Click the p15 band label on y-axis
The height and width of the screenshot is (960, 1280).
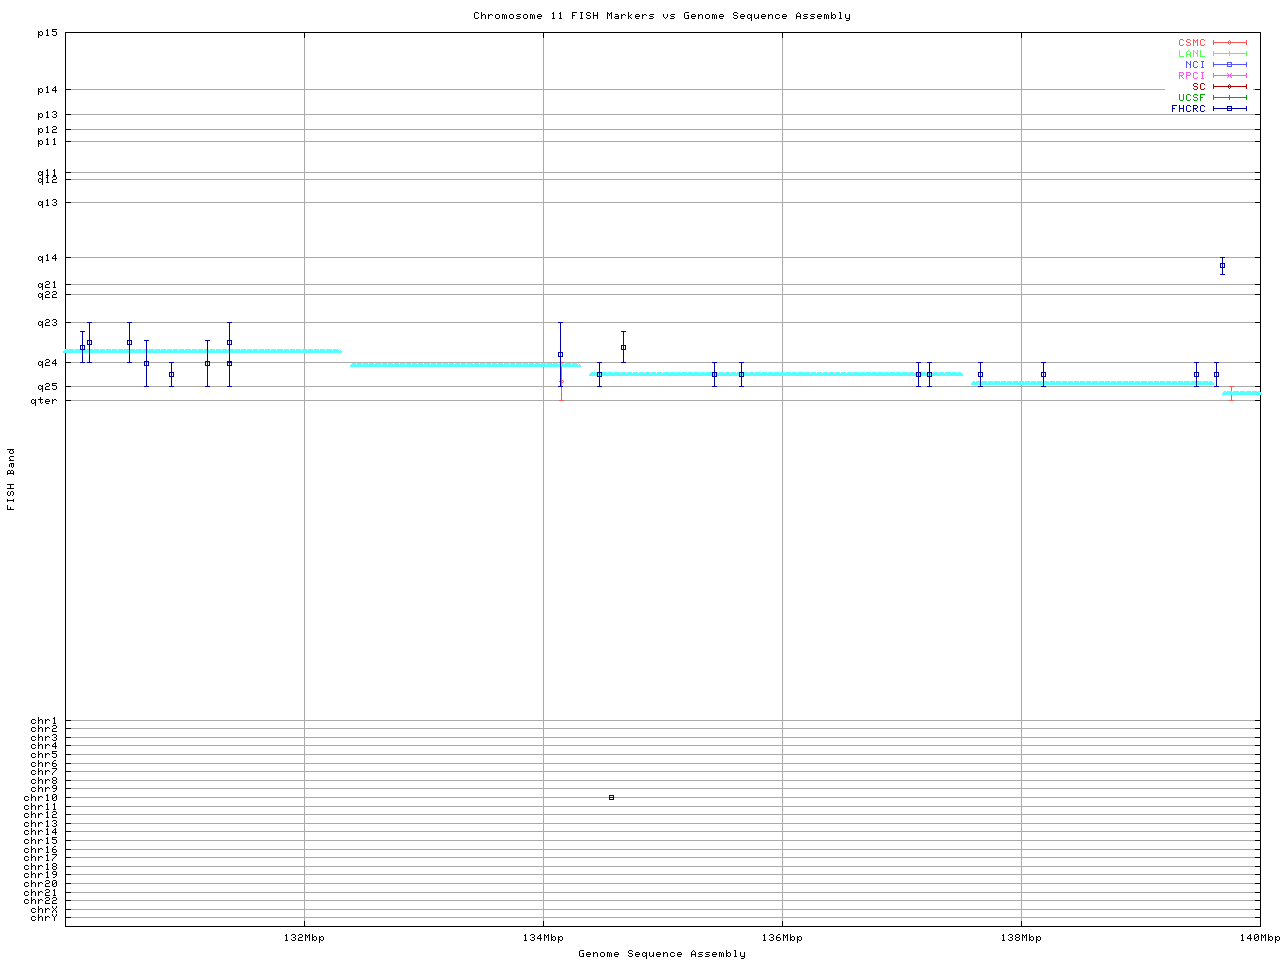coord(47,33)
